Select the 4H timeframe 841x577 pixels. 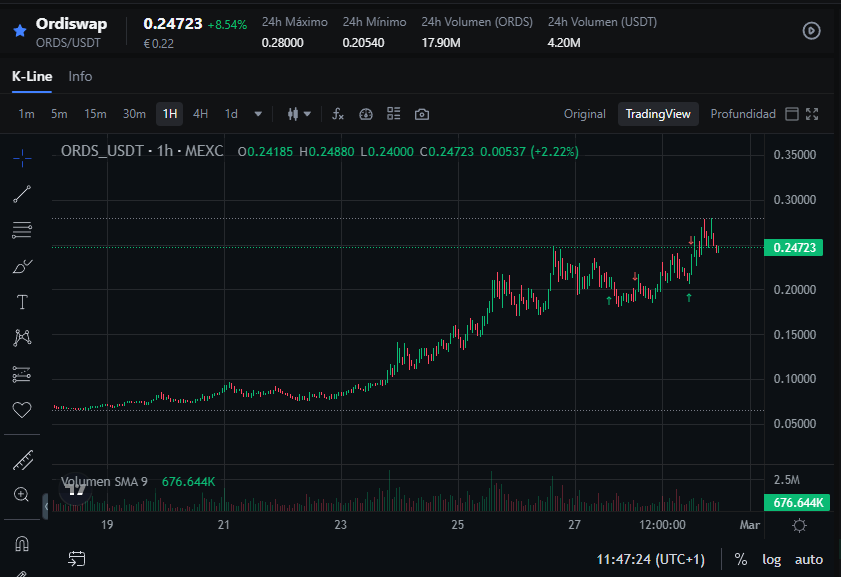click(200, 114)
